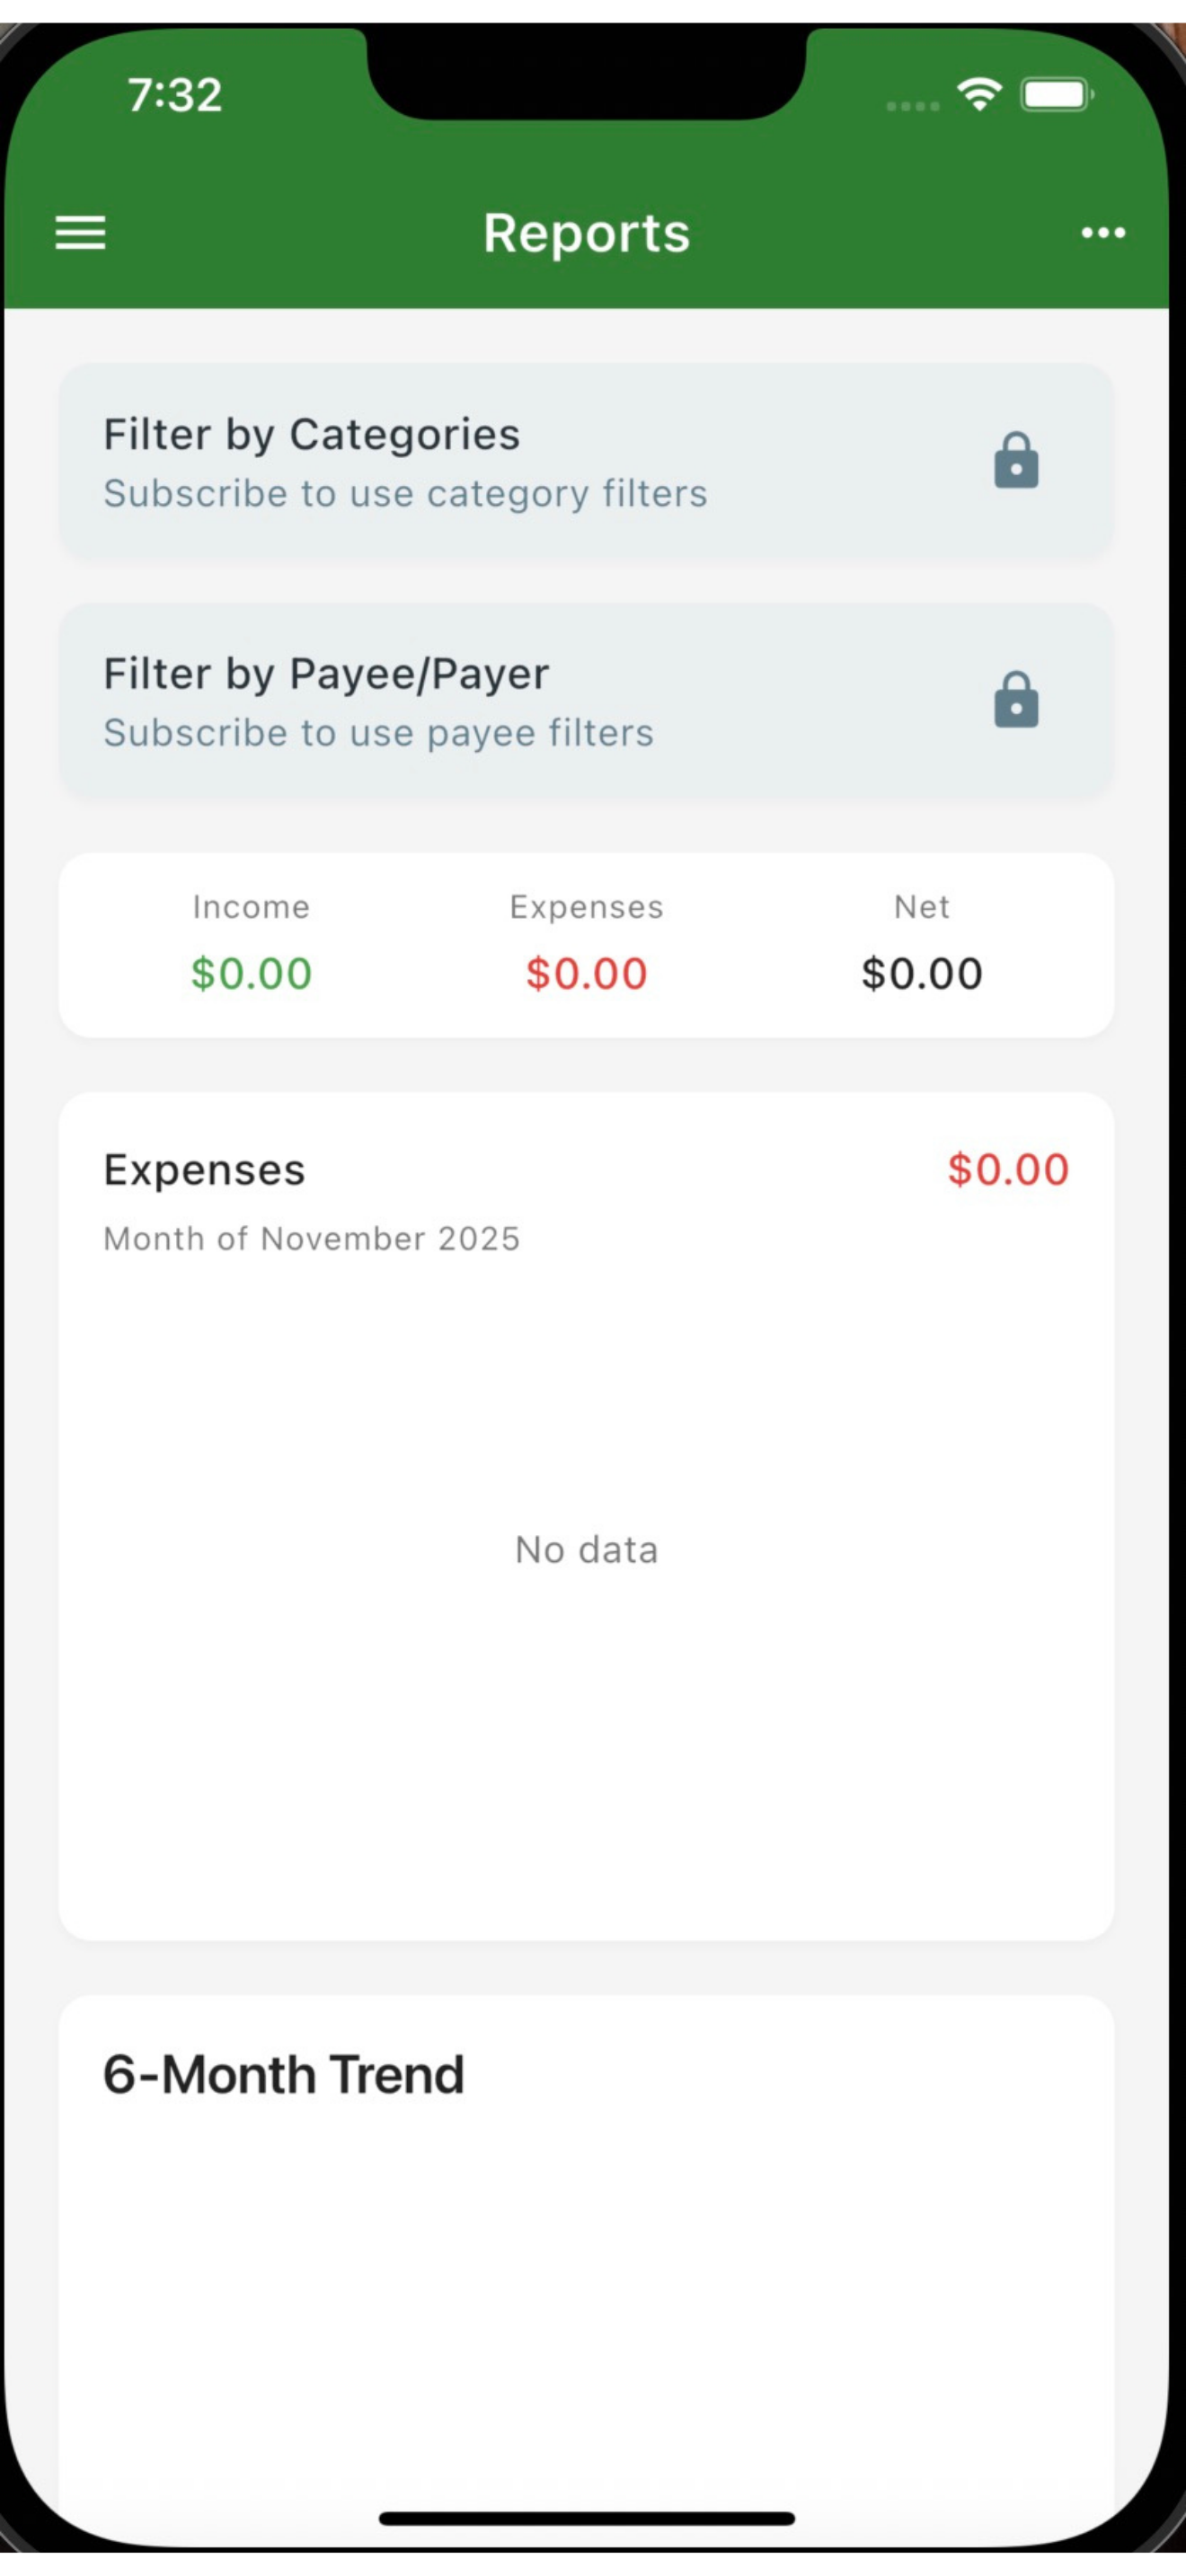Tap the 'No data' chart placeholder

587,1550
